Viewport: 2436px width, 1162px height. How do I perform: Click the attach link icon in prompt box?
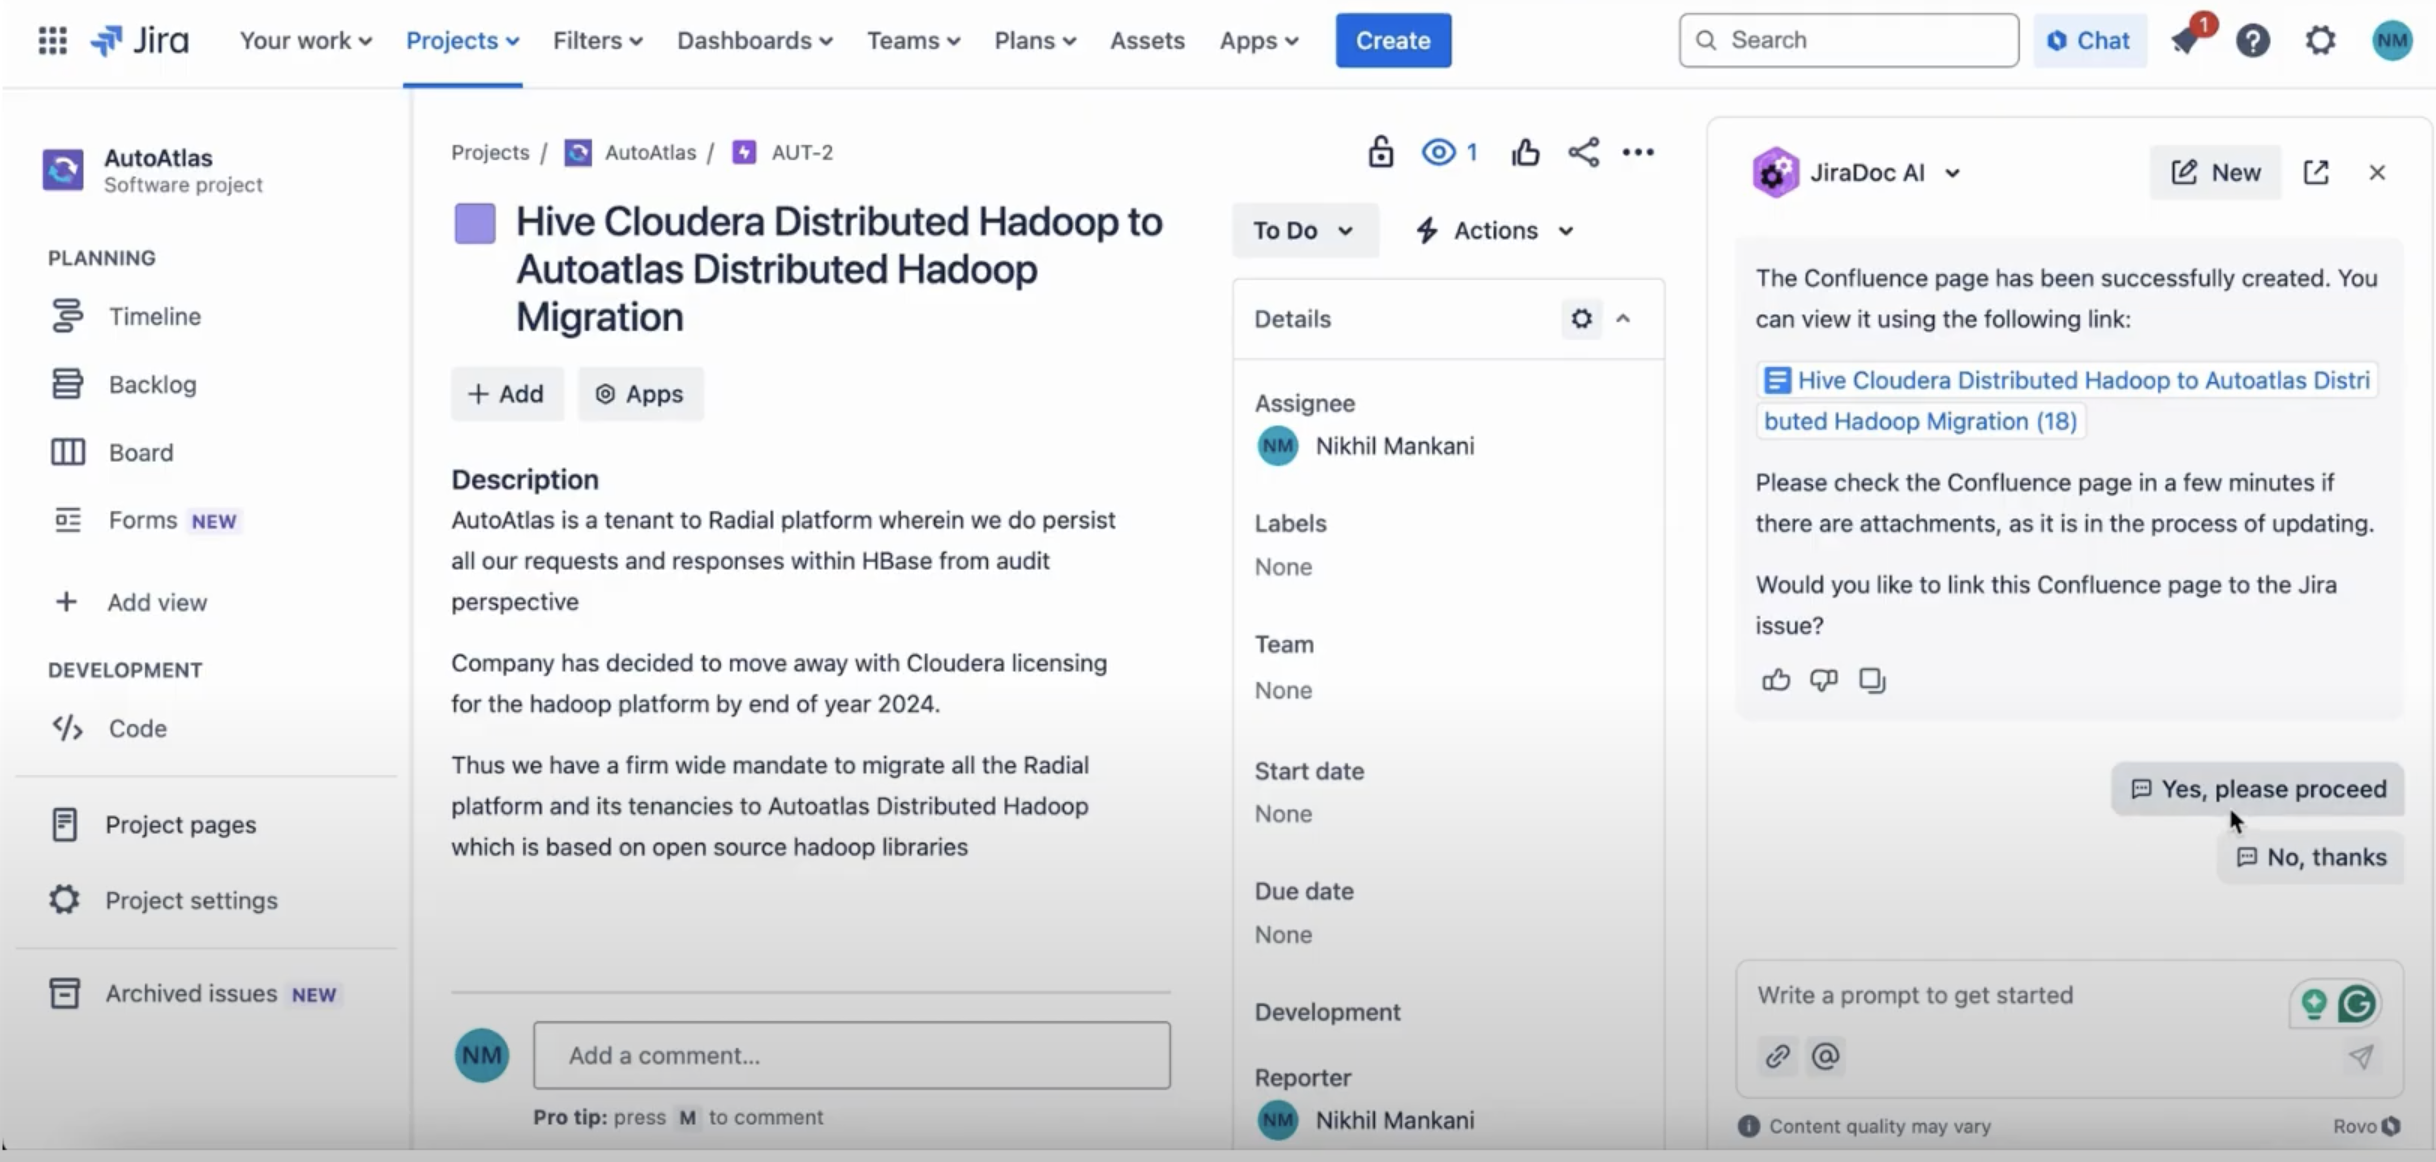[x=1777, y=1056]
